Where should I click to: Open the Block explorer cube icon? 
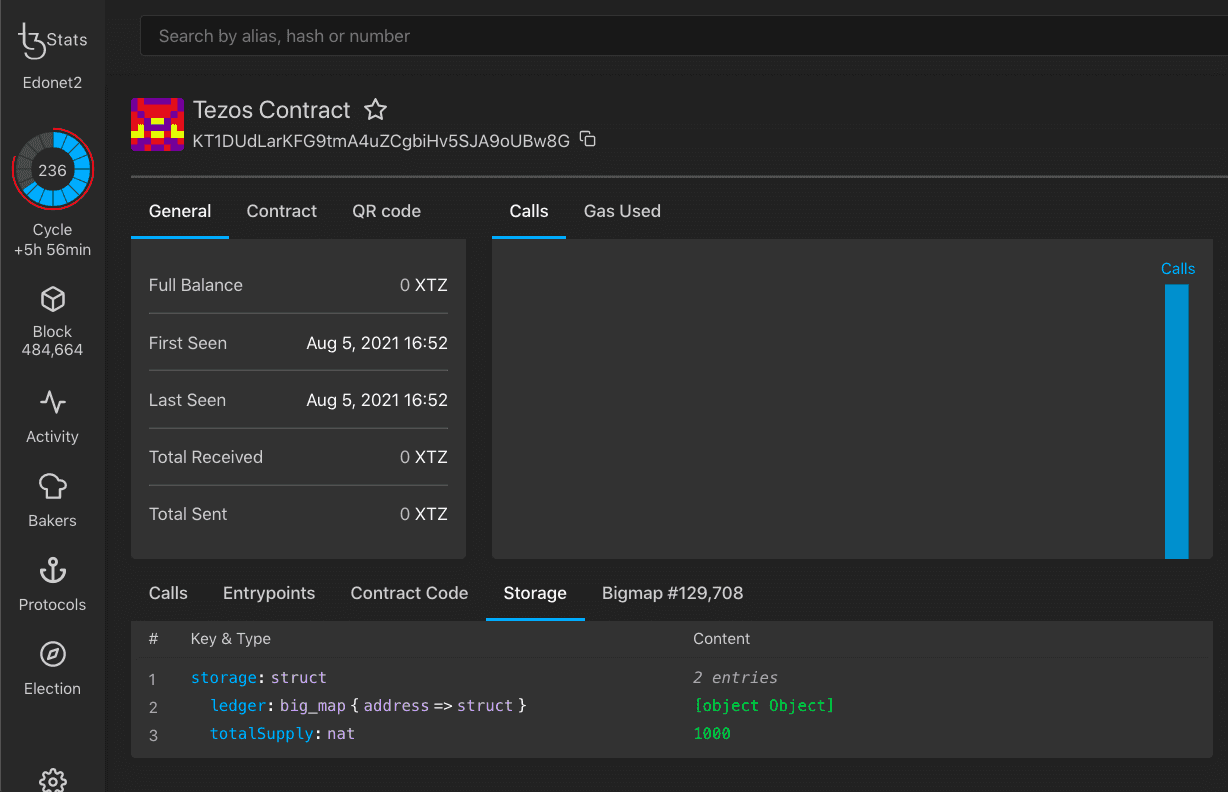(52, 299)
